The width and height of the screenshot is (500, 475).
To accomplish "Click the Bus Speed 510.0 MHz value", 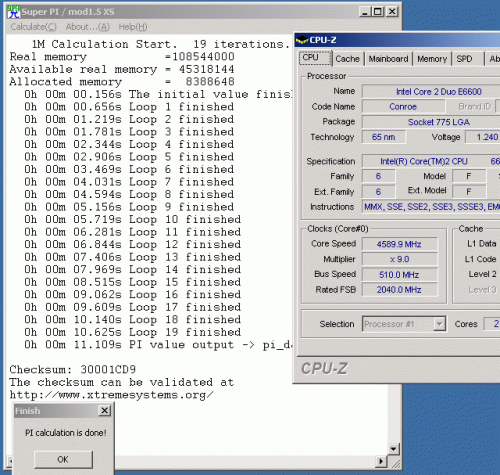I will coord(399,275).
